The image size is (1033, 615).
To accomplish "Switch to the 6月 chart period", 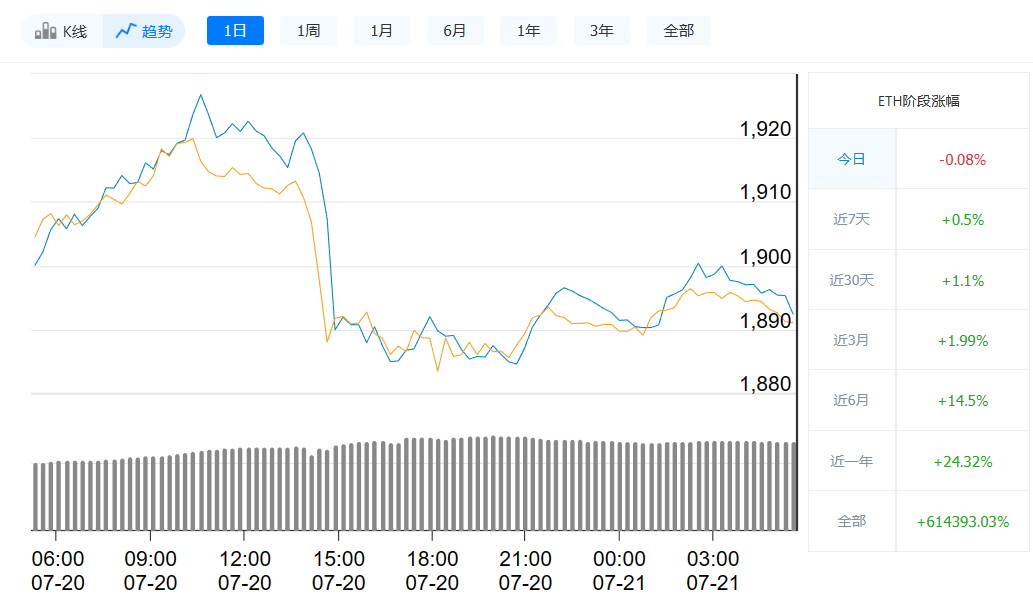I will coord(455,30).
